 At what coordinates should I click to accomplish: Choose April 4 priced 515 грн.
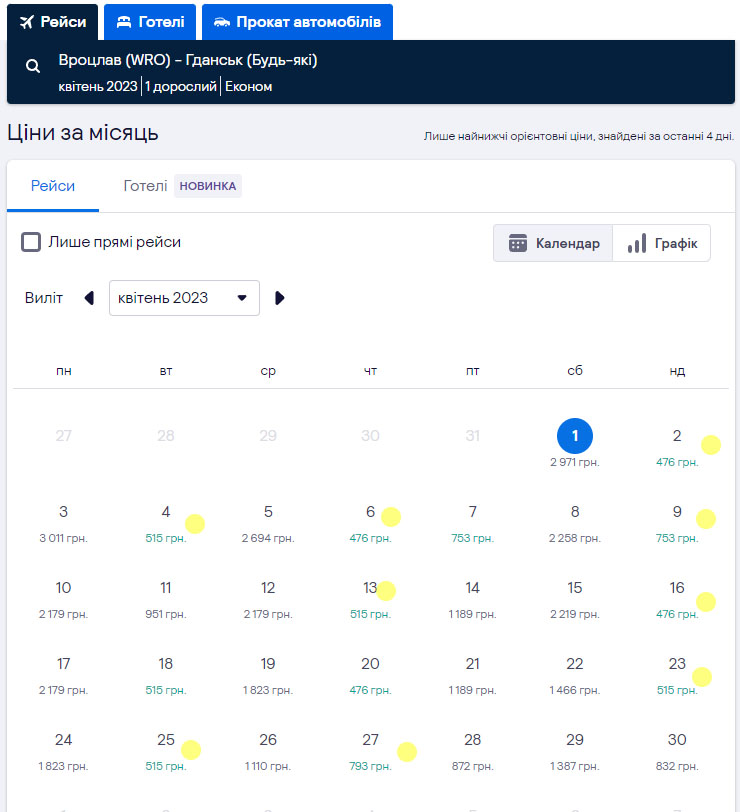[x=166, y=523]
